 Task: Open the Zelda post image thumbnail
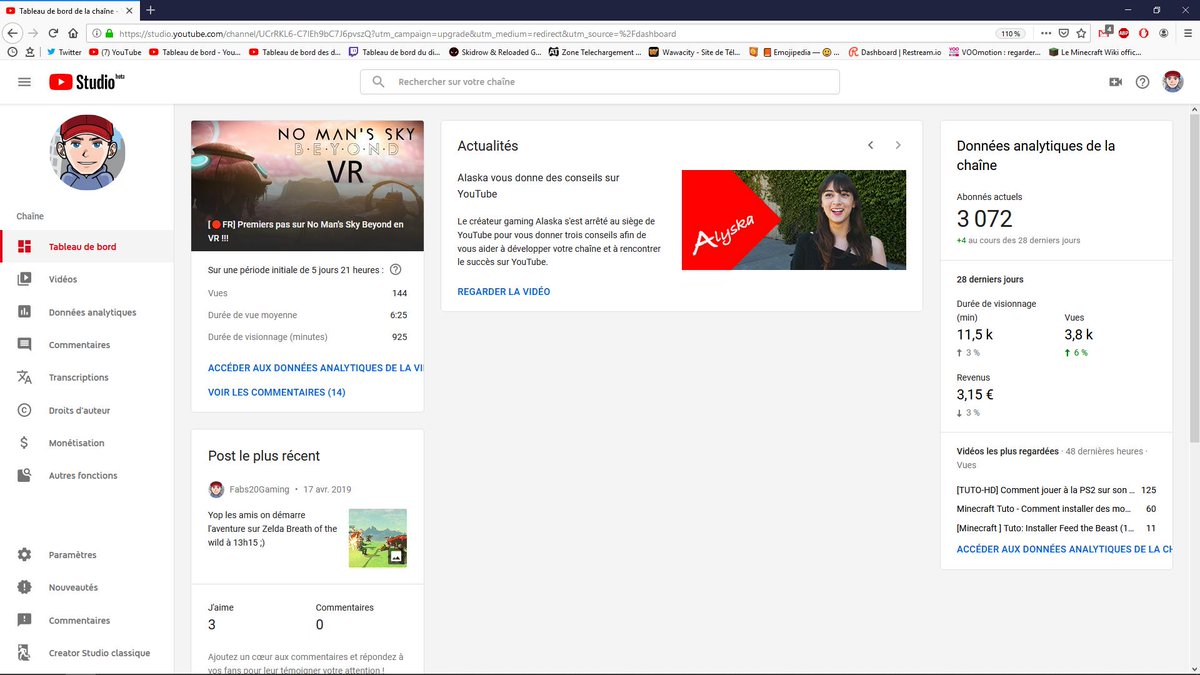[x=378, y=538]
